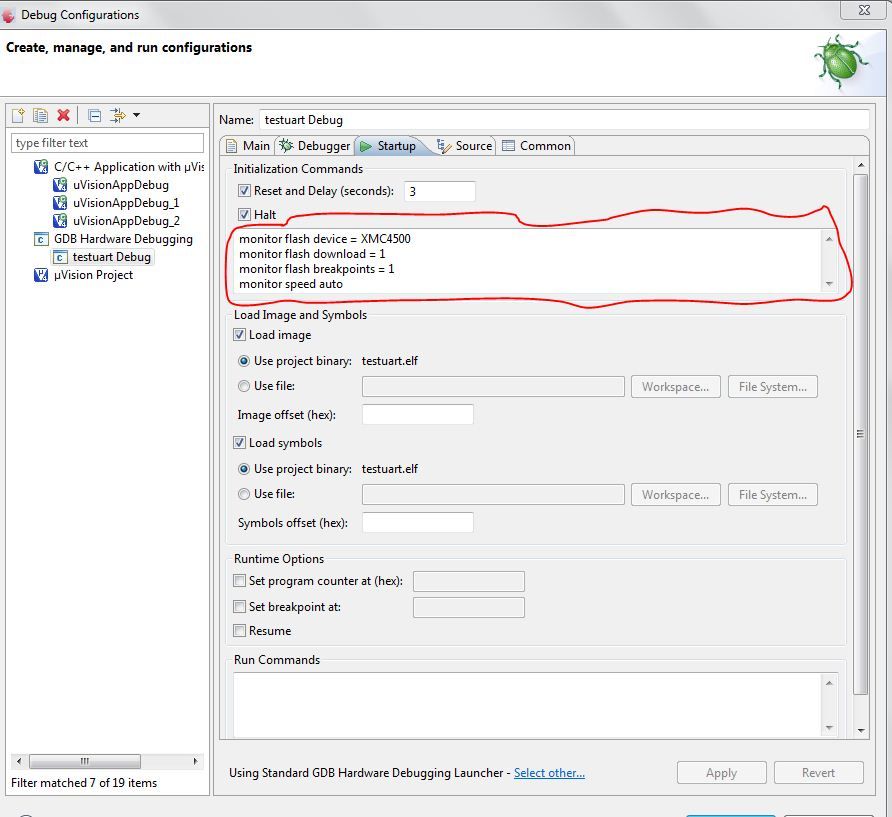Click the Symbols offset (hex) field

418,522
